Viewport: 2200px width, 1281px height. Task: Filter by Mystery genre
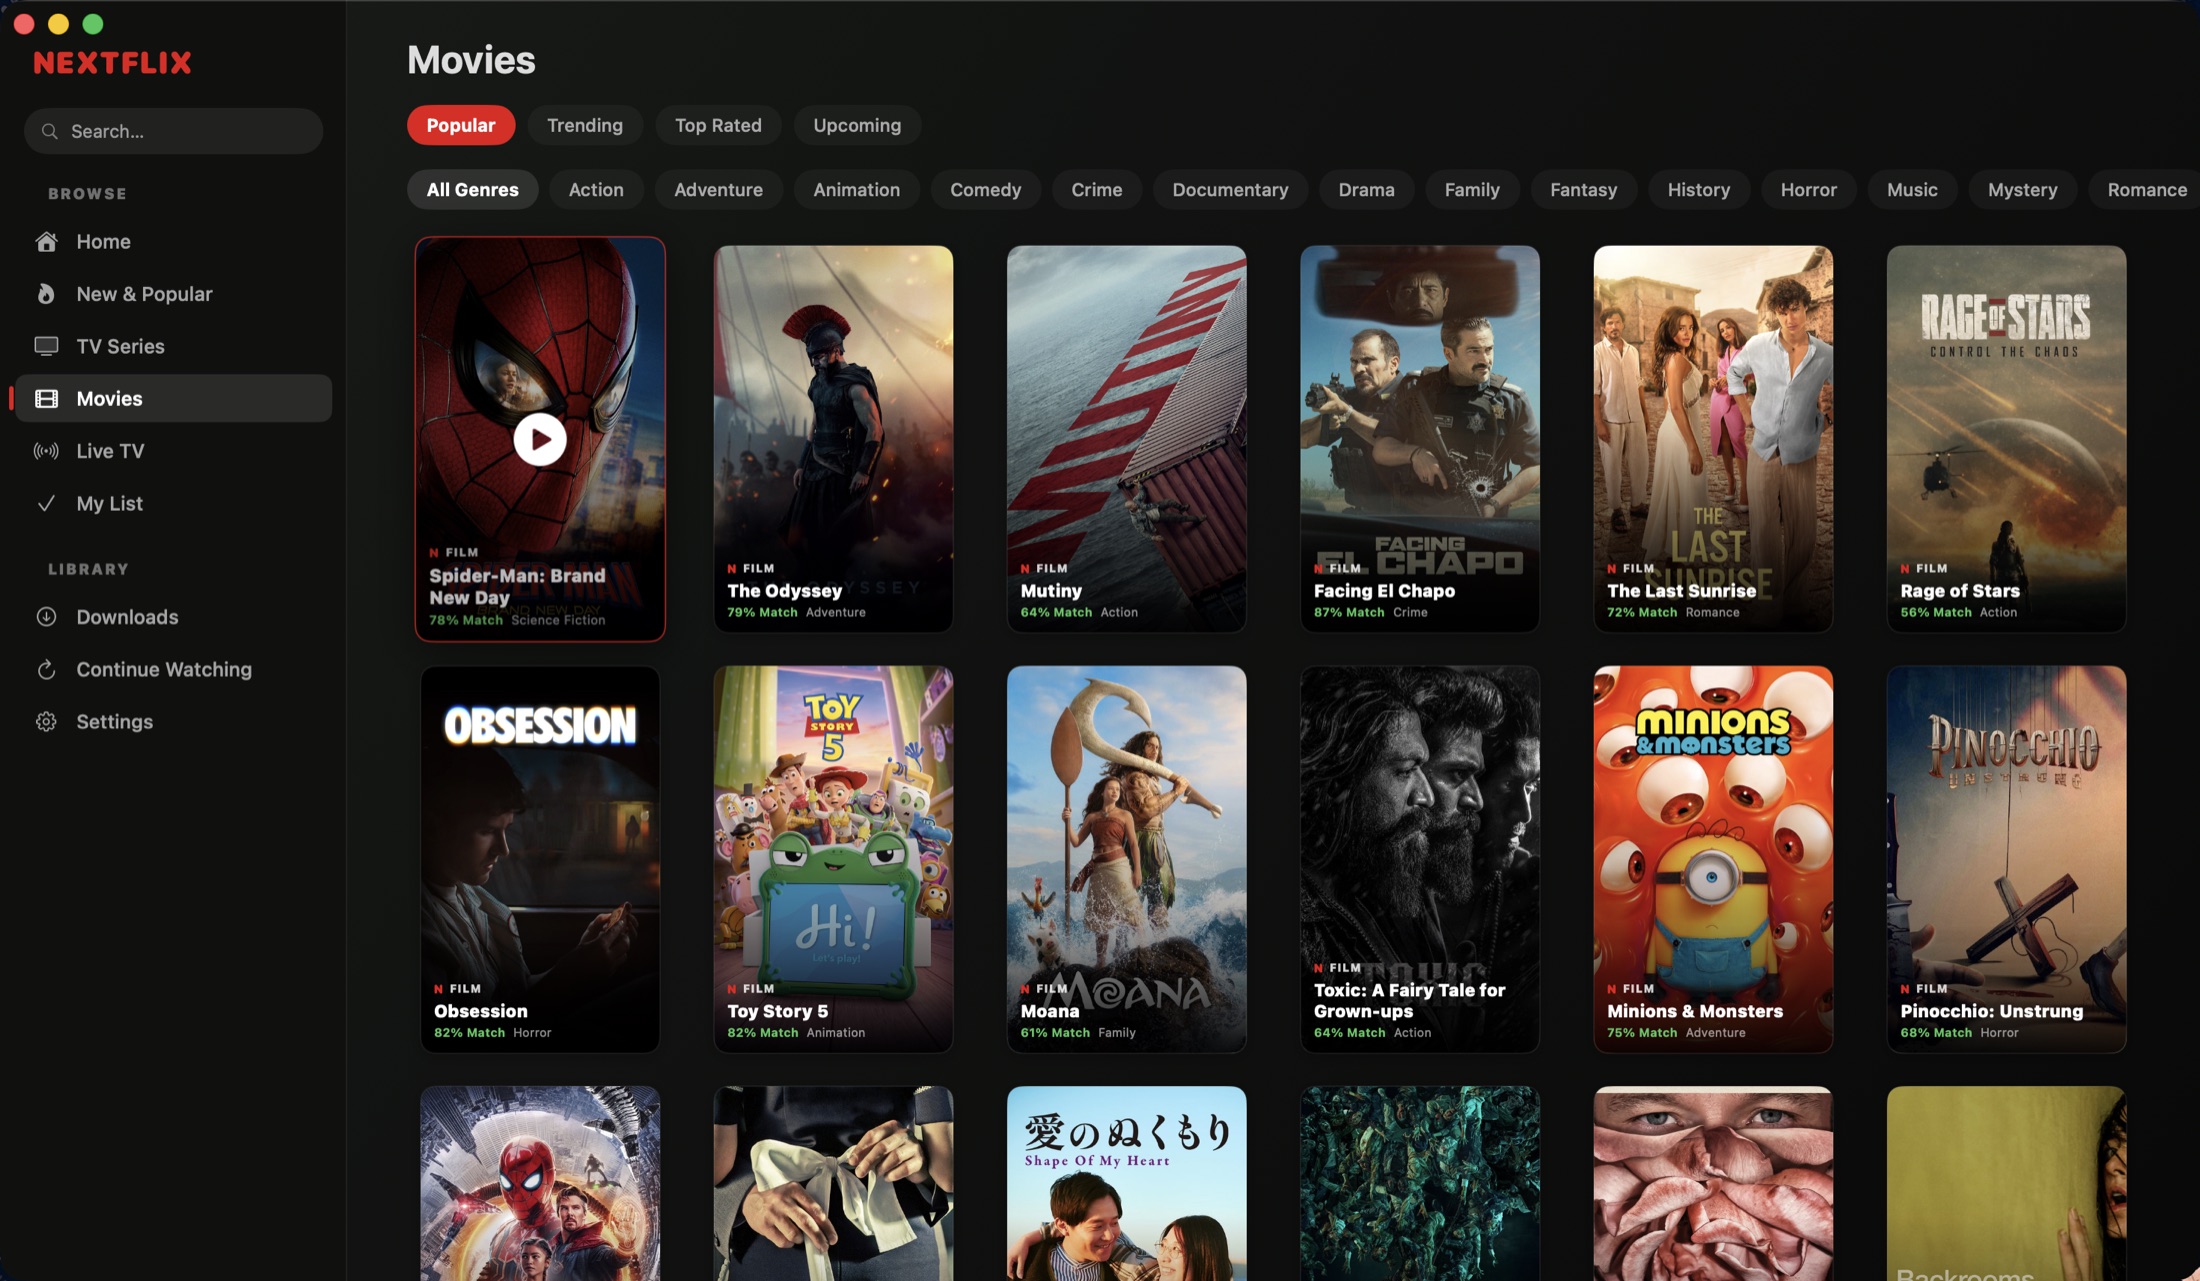click(x=2022, y=189)
